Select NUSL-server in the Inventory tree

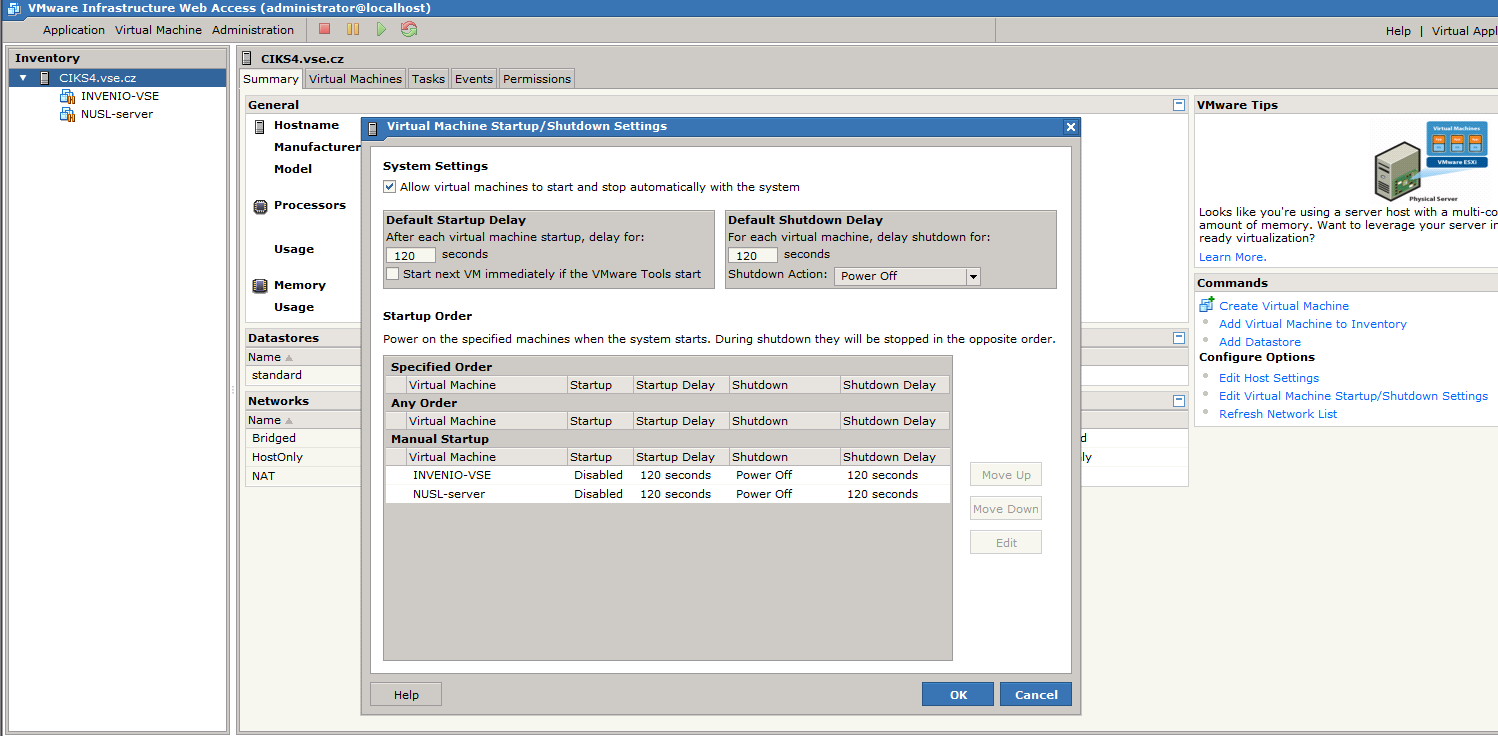[117, 114]
